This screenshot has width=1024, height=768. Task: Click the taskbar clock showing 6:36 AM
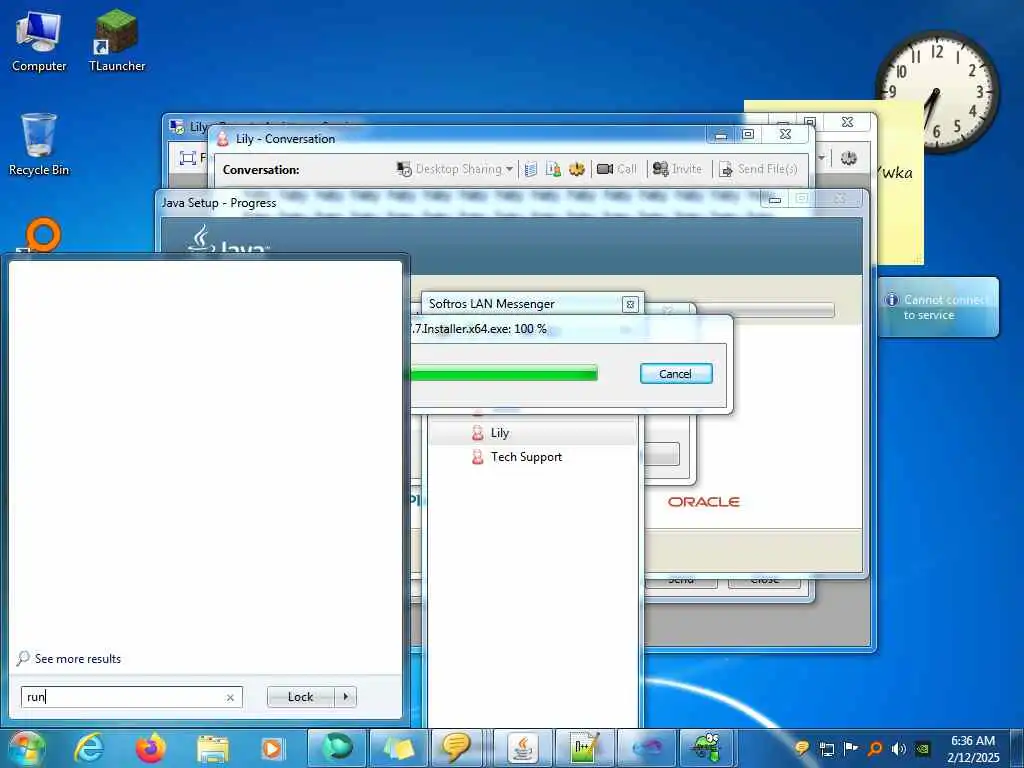click(x=973, y=748)
